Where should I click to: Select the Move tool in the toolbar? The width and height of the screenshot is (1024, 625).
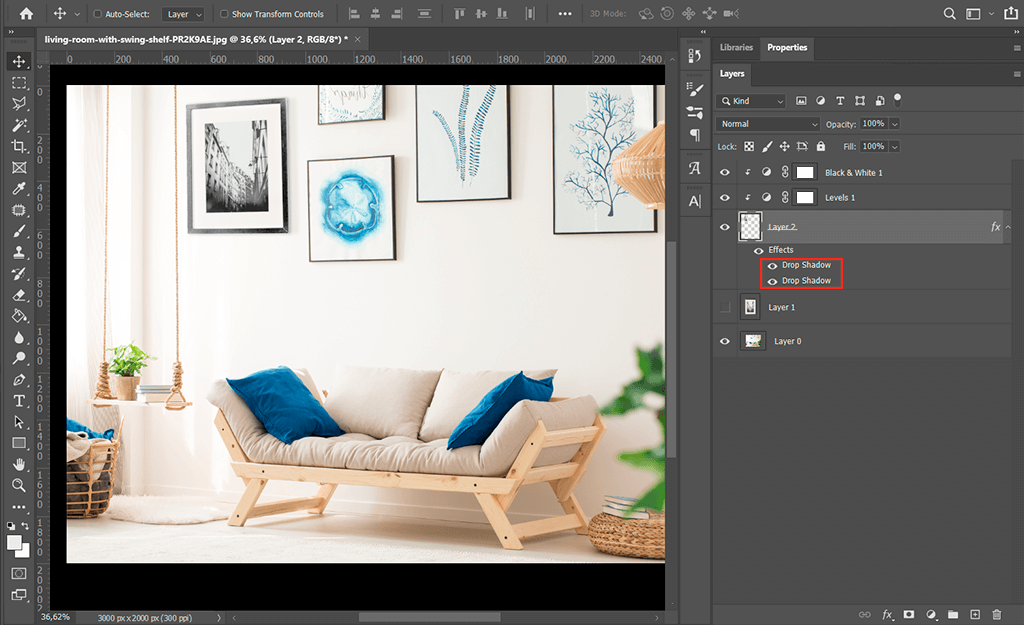pos(19,61)
